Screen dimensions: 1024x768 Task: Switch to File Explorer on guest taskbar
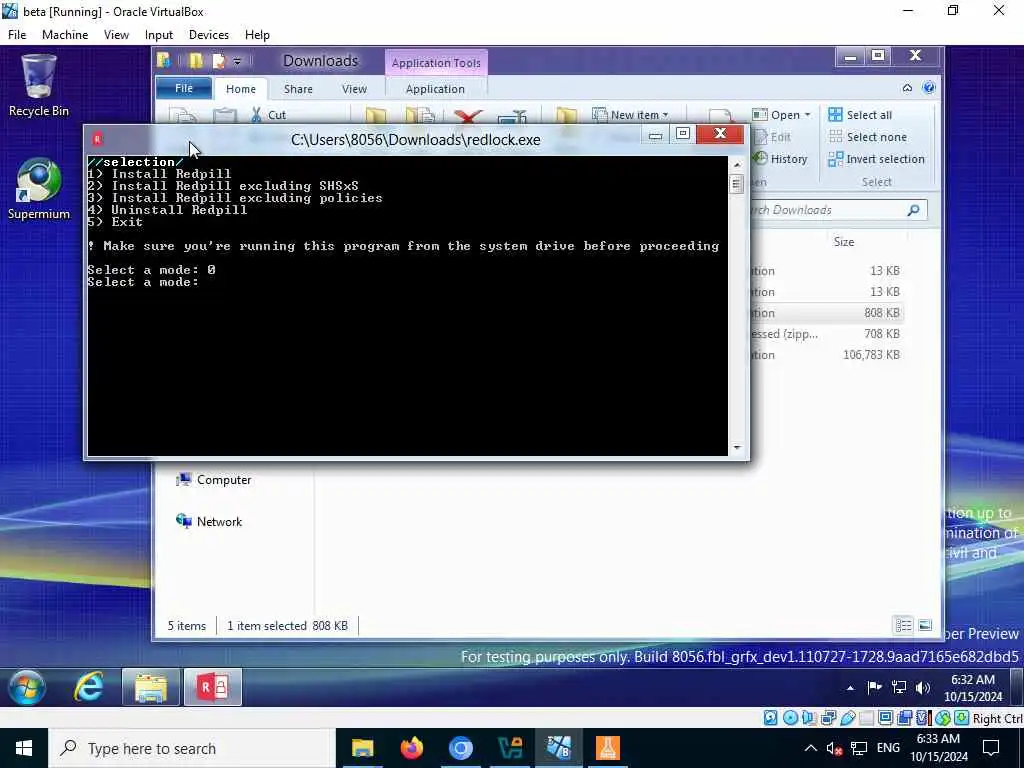coord(151,687)
